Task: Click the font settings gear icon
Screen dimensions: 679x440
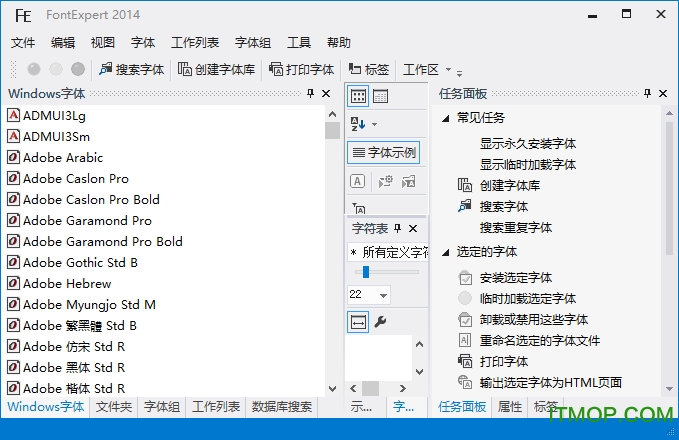Action: click(385, 181)
